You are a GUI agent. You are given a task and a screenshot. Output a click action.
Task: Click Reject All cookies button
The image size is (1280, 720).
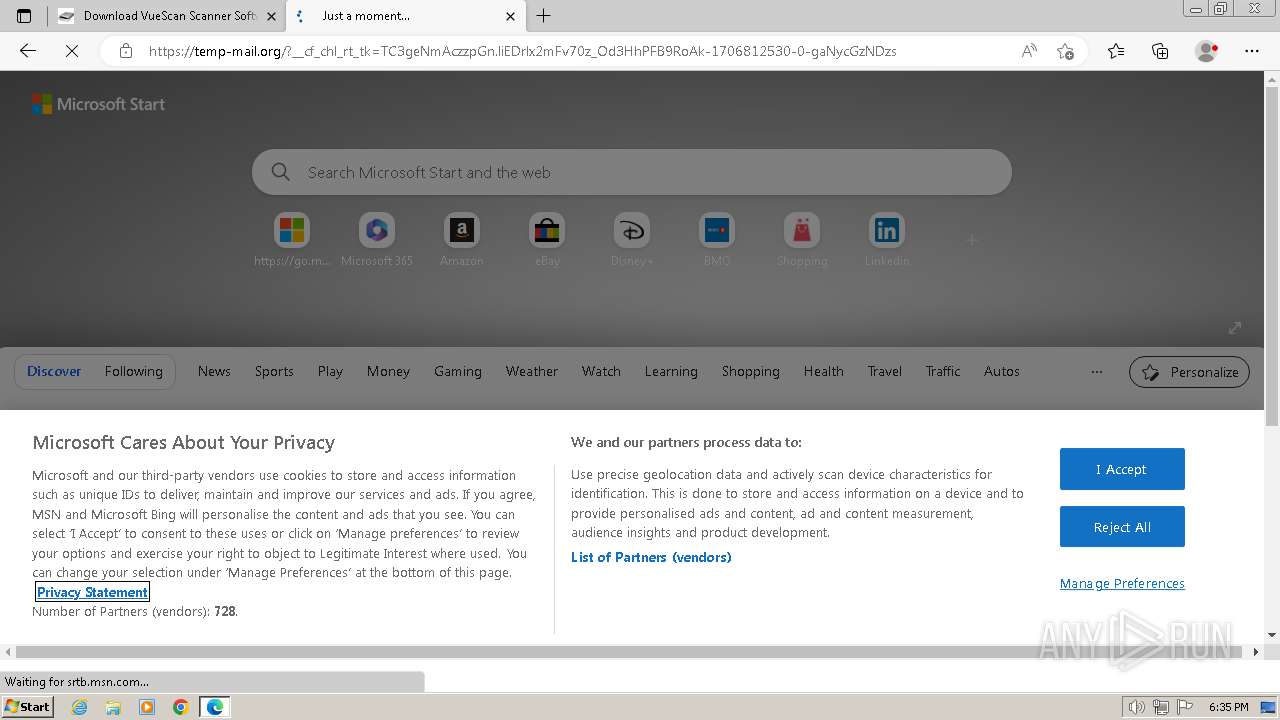[1122, 527]
